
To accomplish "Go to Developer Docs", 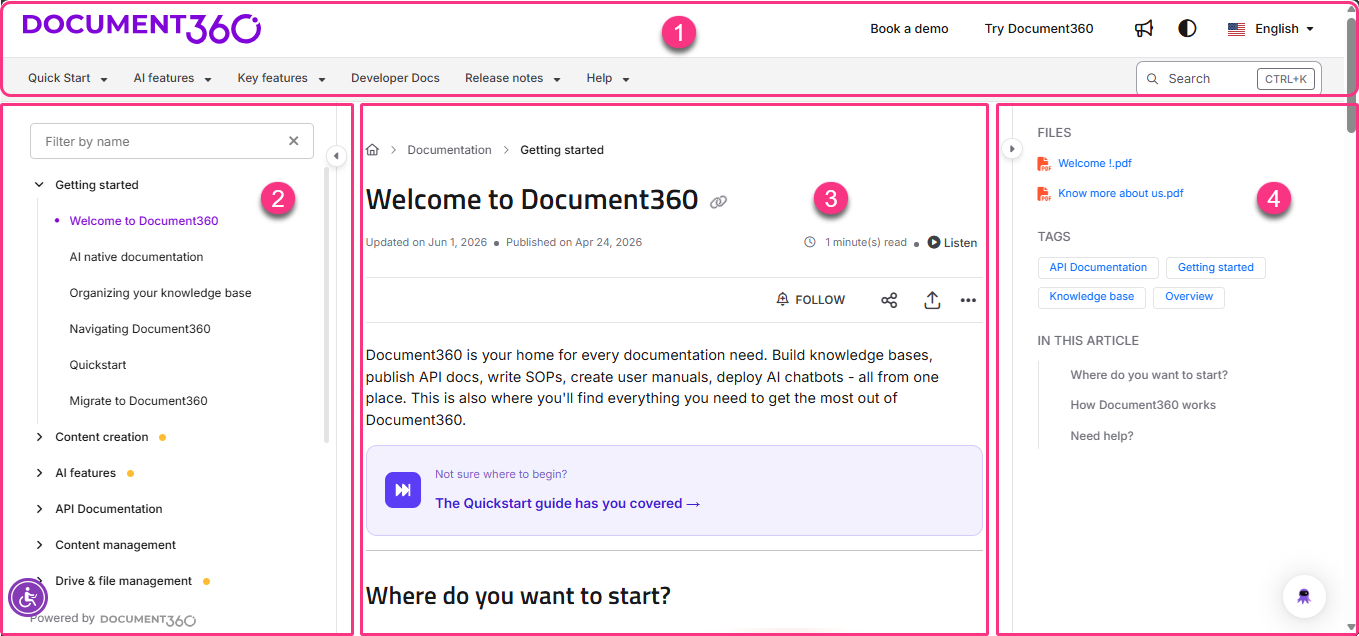I will [395, 78].
